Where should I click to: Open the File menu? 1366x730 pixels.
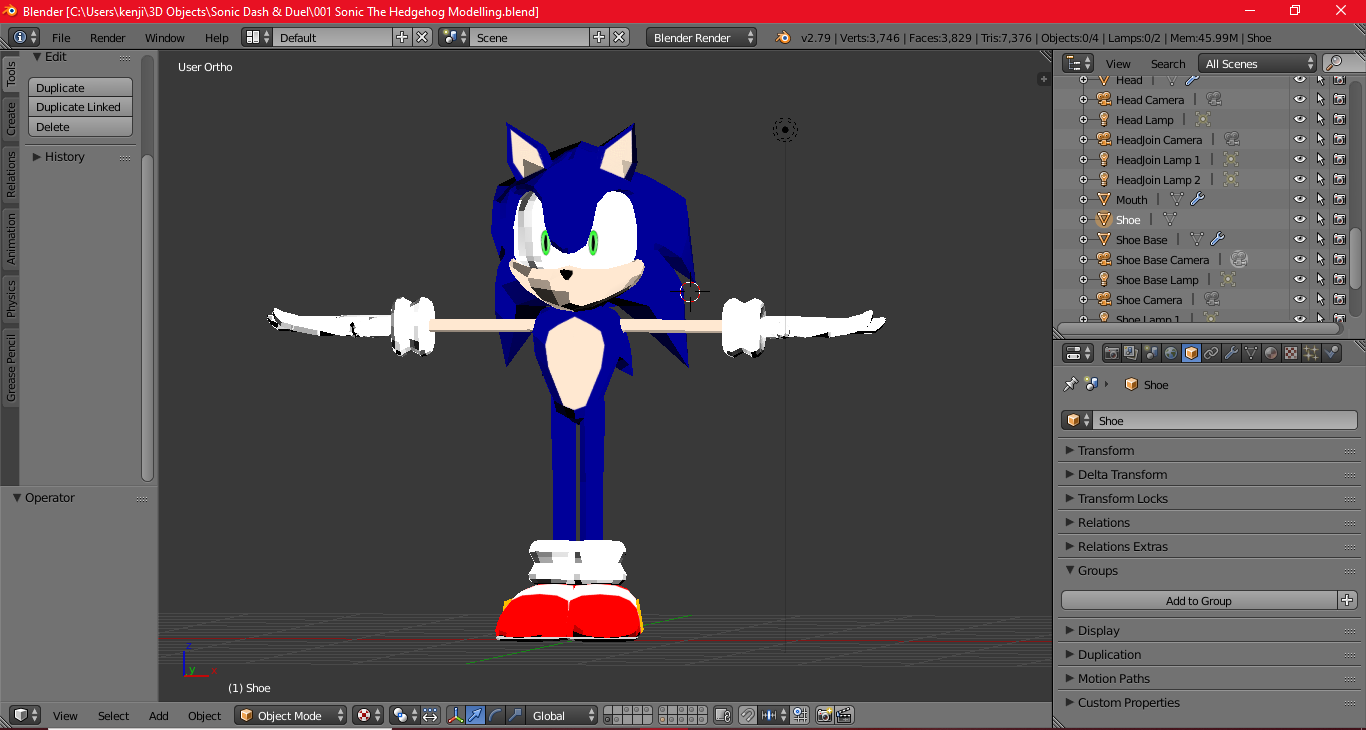click(61, 37)
